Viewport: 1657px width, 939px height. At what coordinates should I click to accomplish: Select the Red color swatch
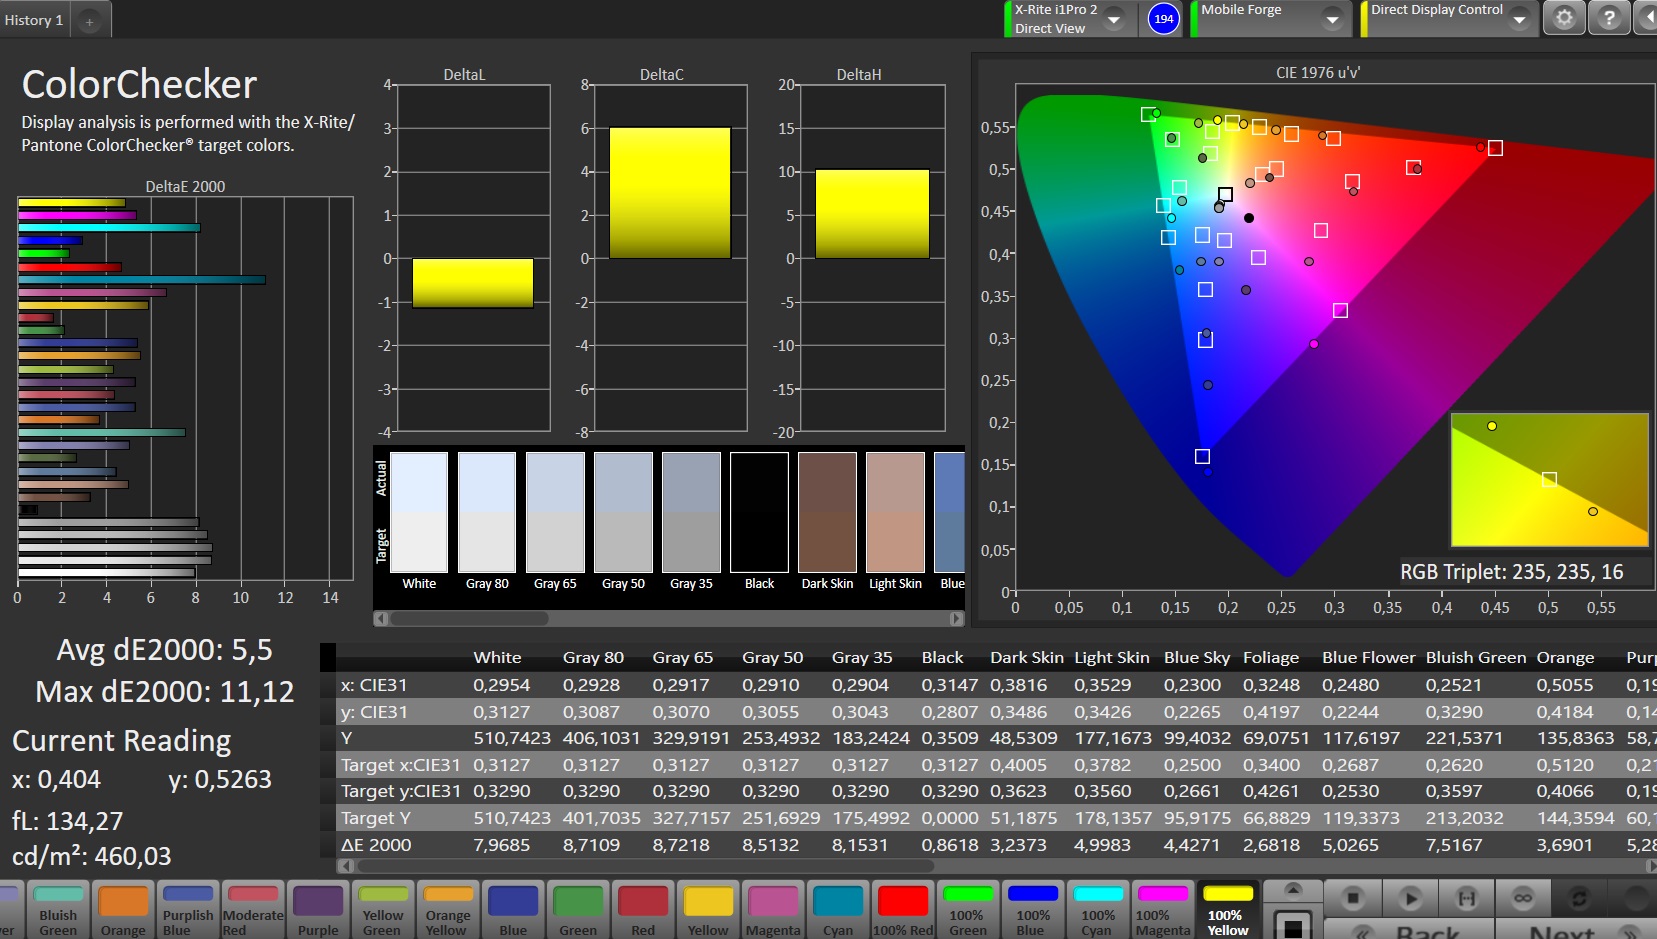[643, 910]
